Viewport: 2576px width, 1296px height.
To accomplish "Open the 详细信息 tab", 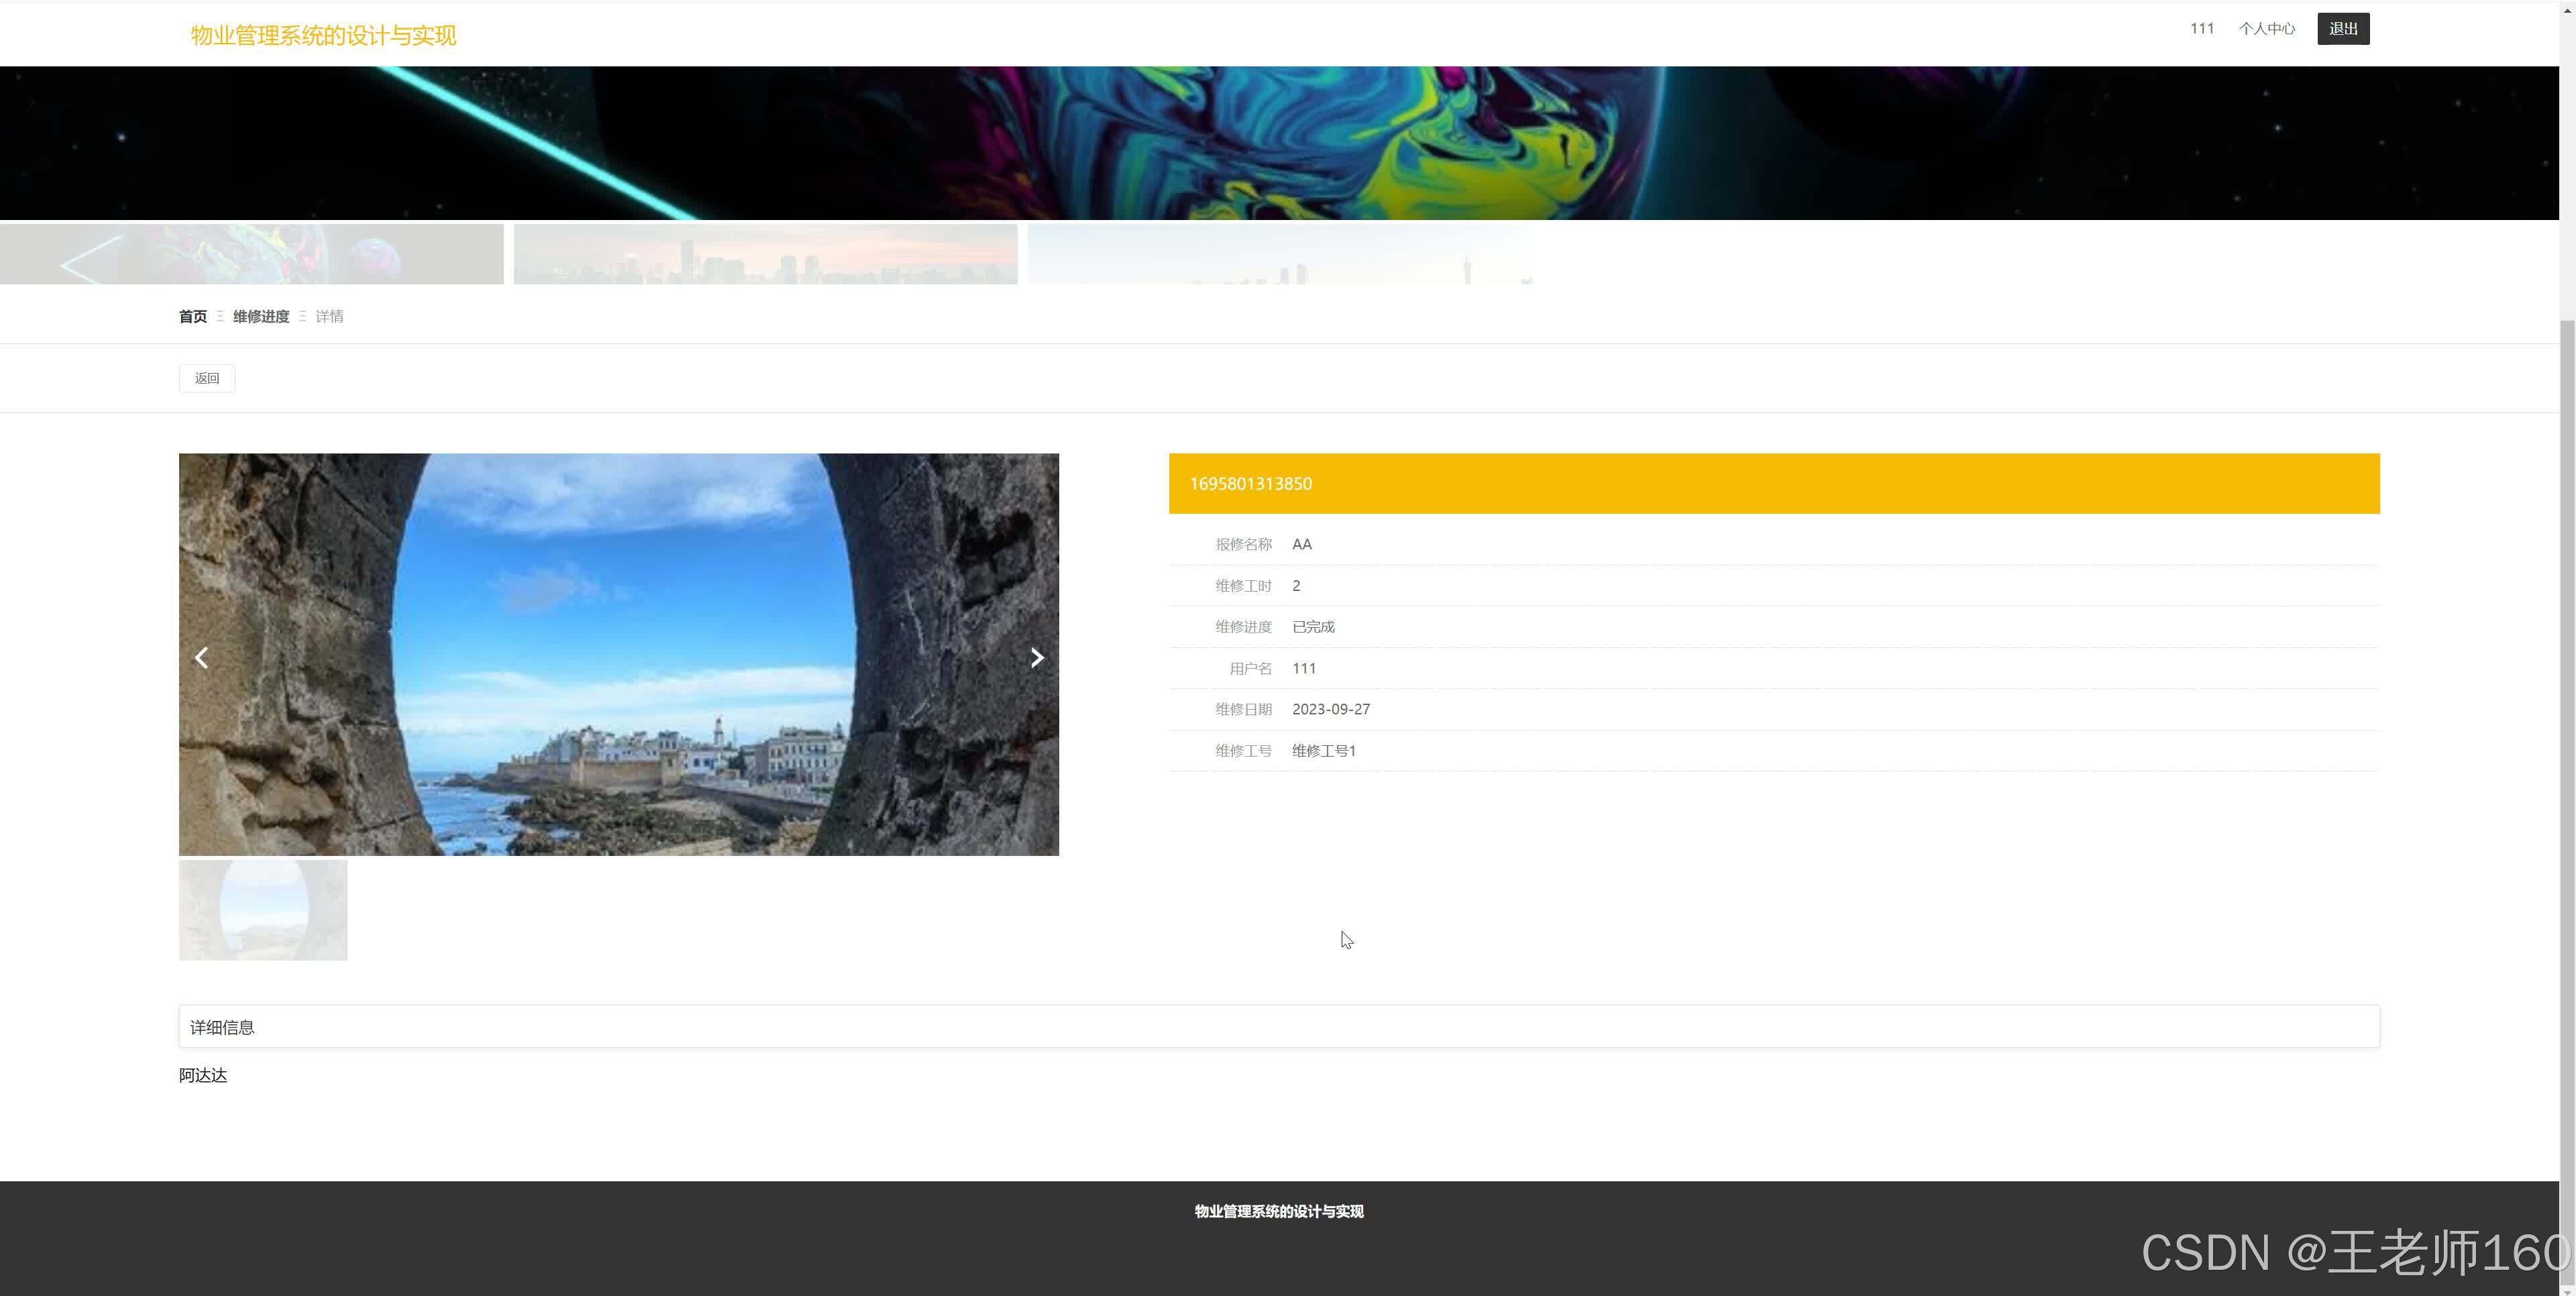I will pos(222,1027).
